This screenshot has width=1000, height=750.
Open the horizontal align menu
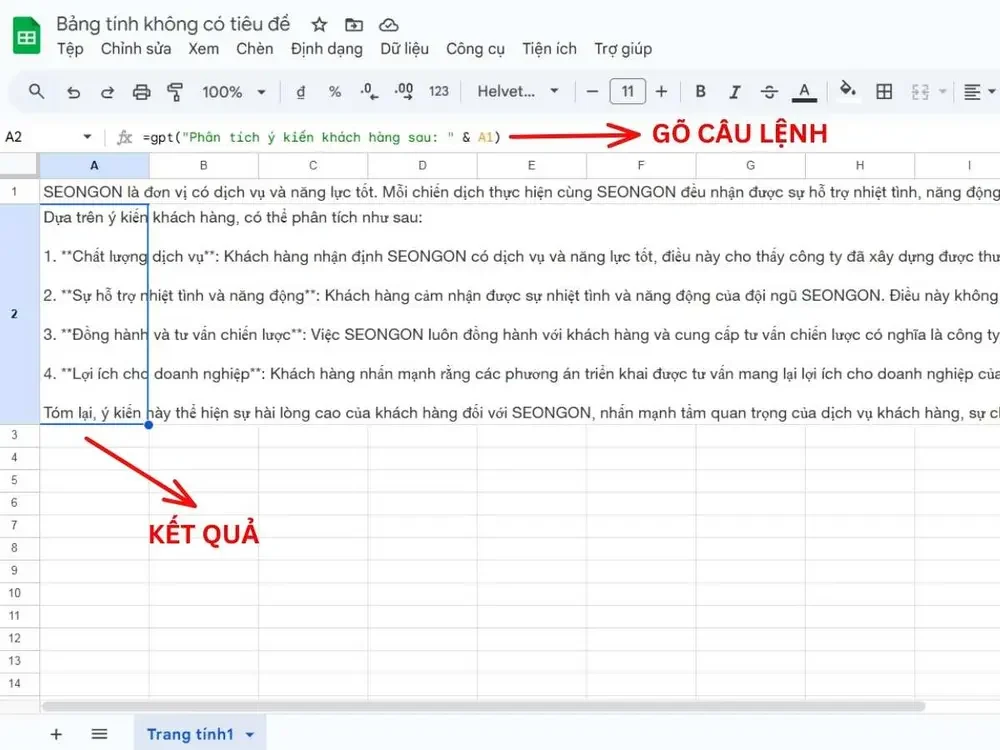click(x=979, y=92)
